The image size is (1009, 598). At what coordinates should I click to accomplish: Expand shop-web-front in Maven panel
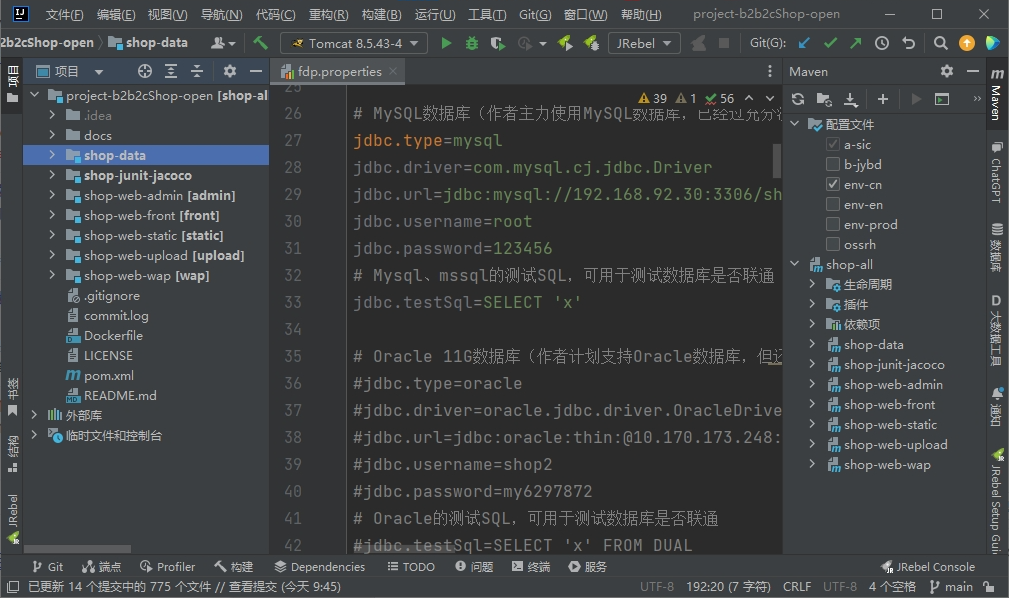(x=812, y=404)
